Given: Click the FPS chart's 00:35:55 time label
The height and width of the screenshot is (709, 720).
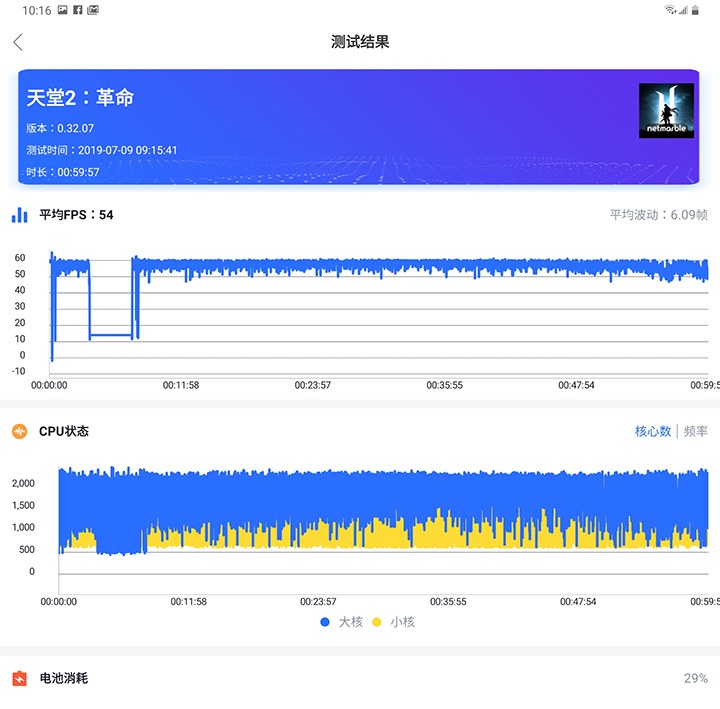Looking at the screenshot, I should point(444,385).
